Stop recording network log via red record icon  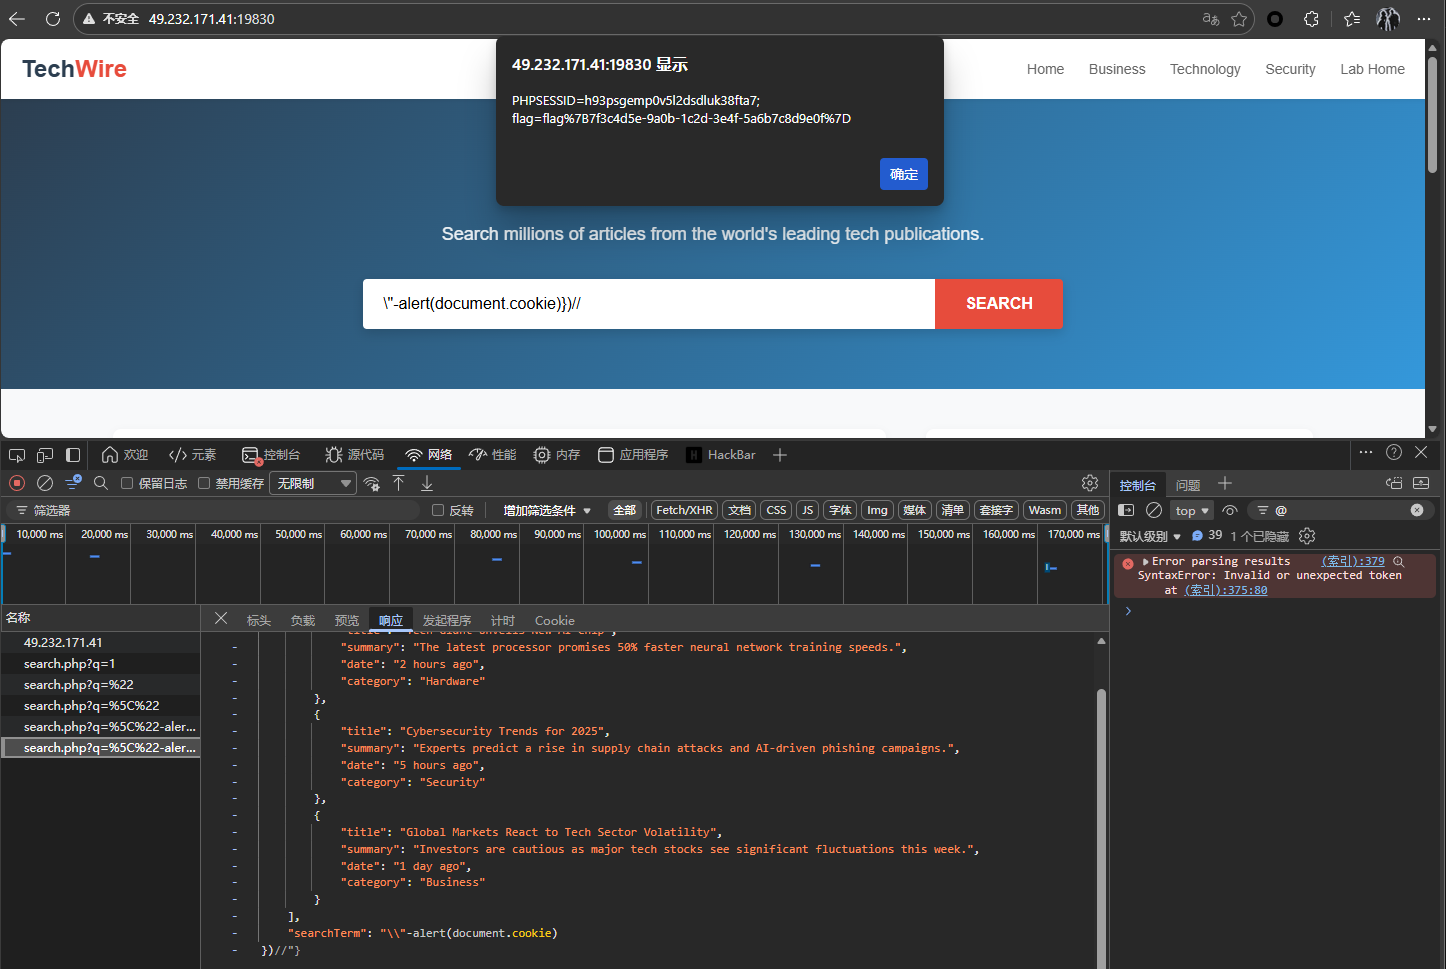17,483
